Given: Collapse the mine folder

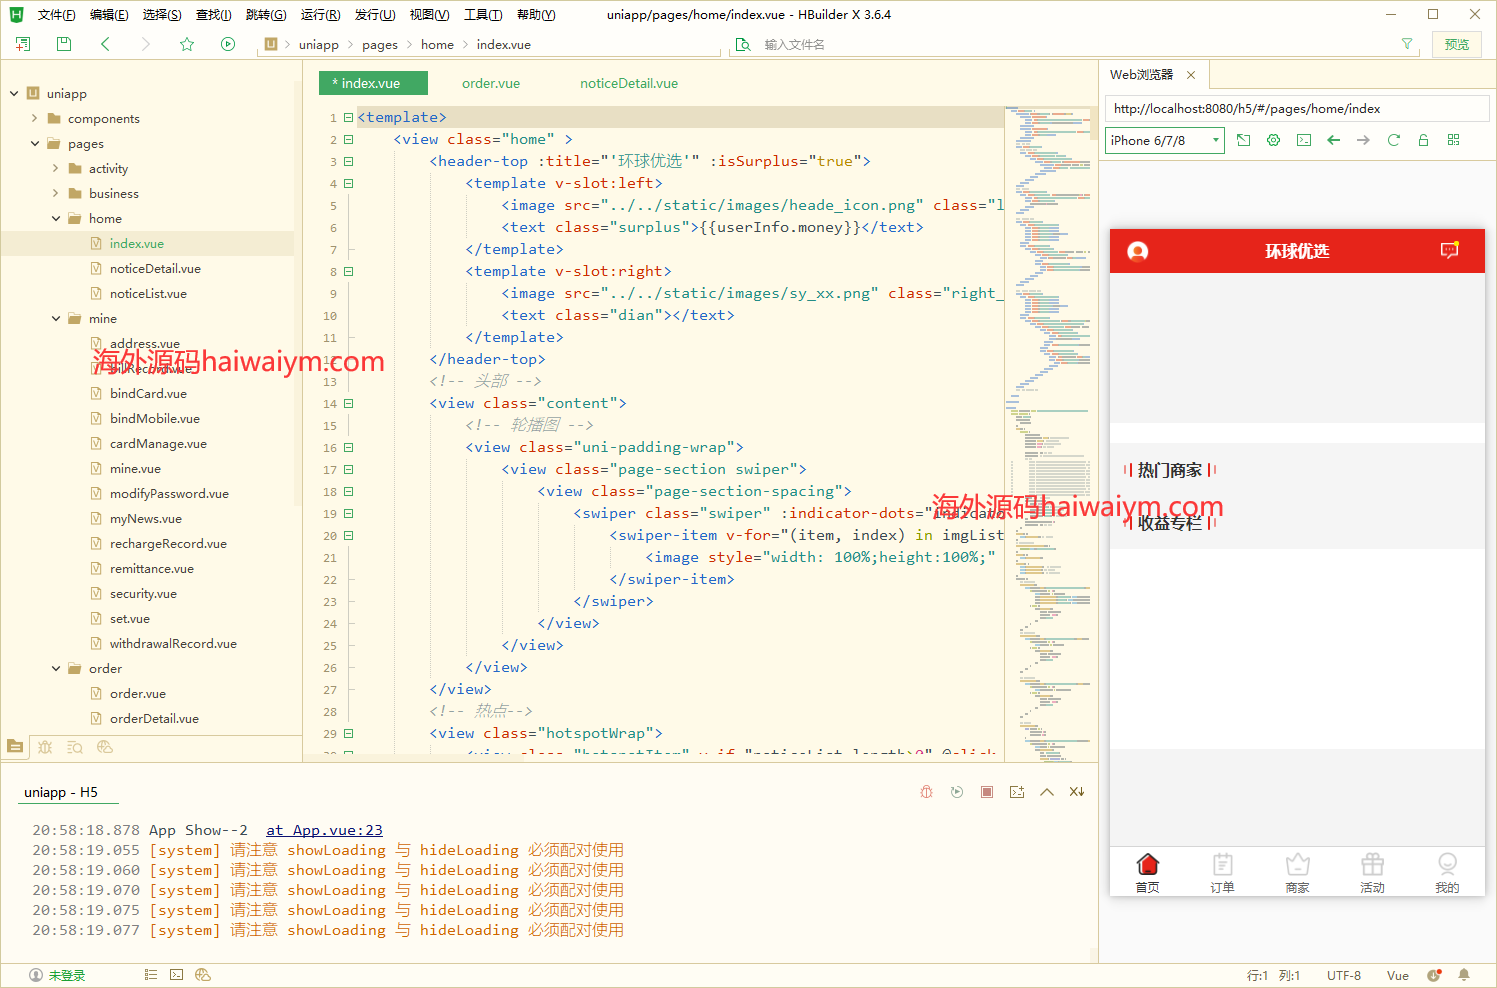Looking at the screenshot, I should pos(56,318).
